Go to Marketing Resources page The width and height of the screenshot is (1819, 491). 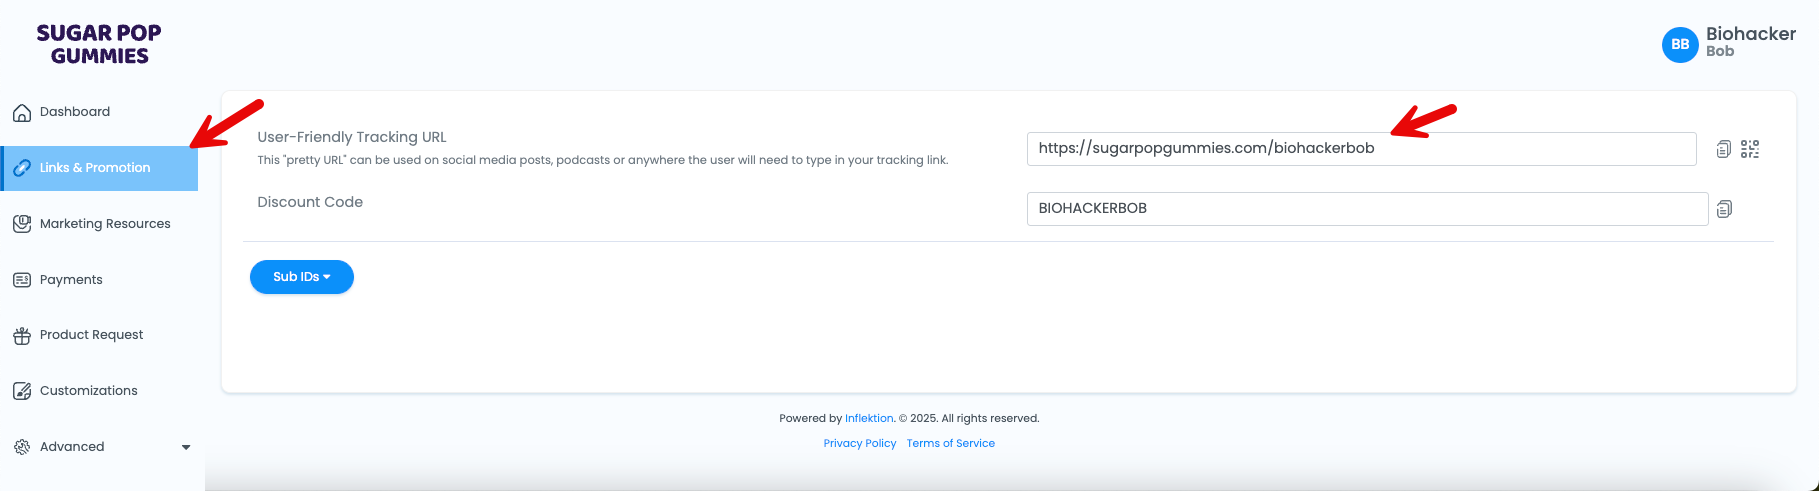(105, 224)
